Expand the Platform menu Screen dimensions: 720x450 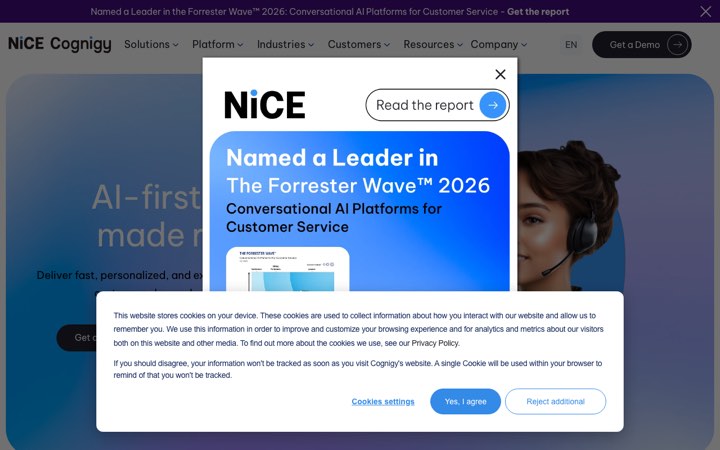pos(218,45)
